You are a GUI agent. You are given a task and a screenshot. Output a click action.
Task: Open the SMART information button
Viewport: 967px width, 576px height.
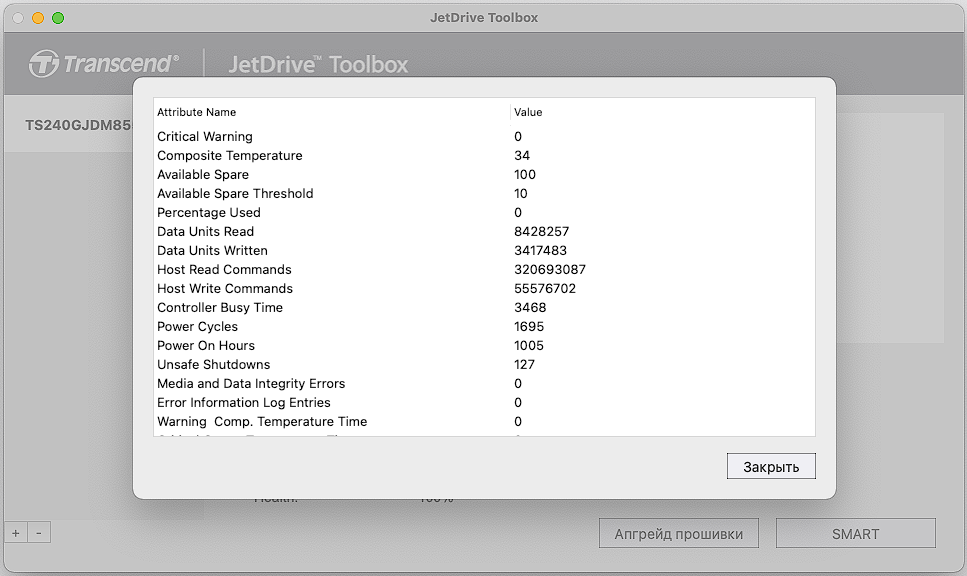[855, 534]
